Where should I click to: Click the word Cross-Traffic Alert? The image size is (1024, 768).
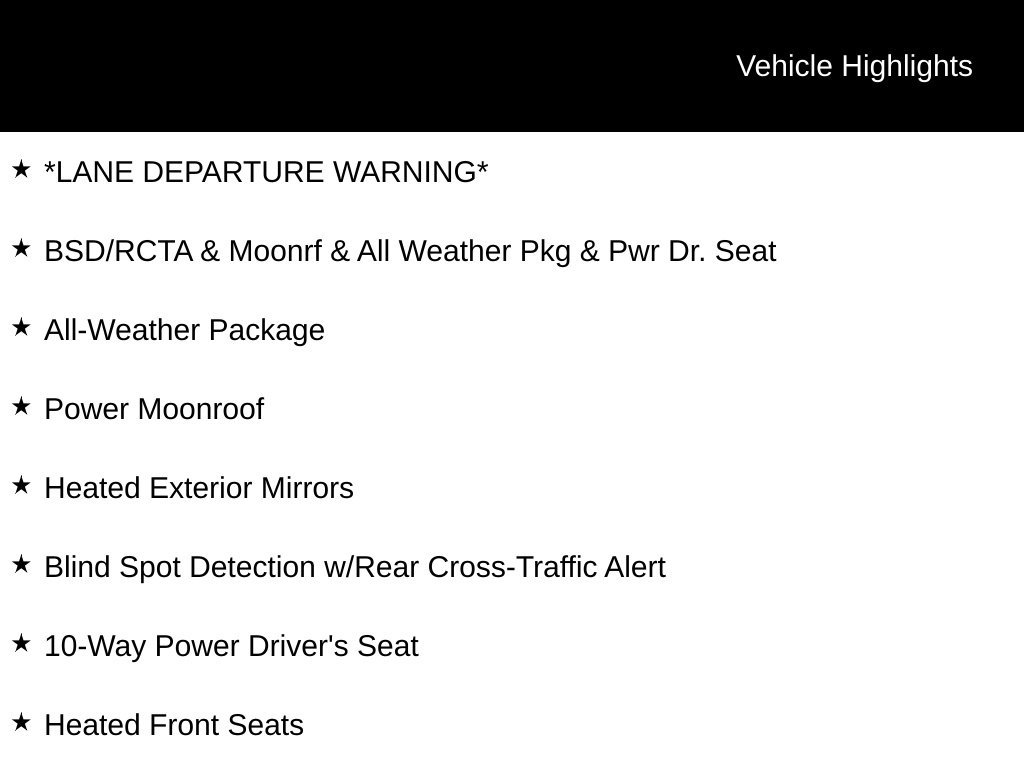click(547, 568)
